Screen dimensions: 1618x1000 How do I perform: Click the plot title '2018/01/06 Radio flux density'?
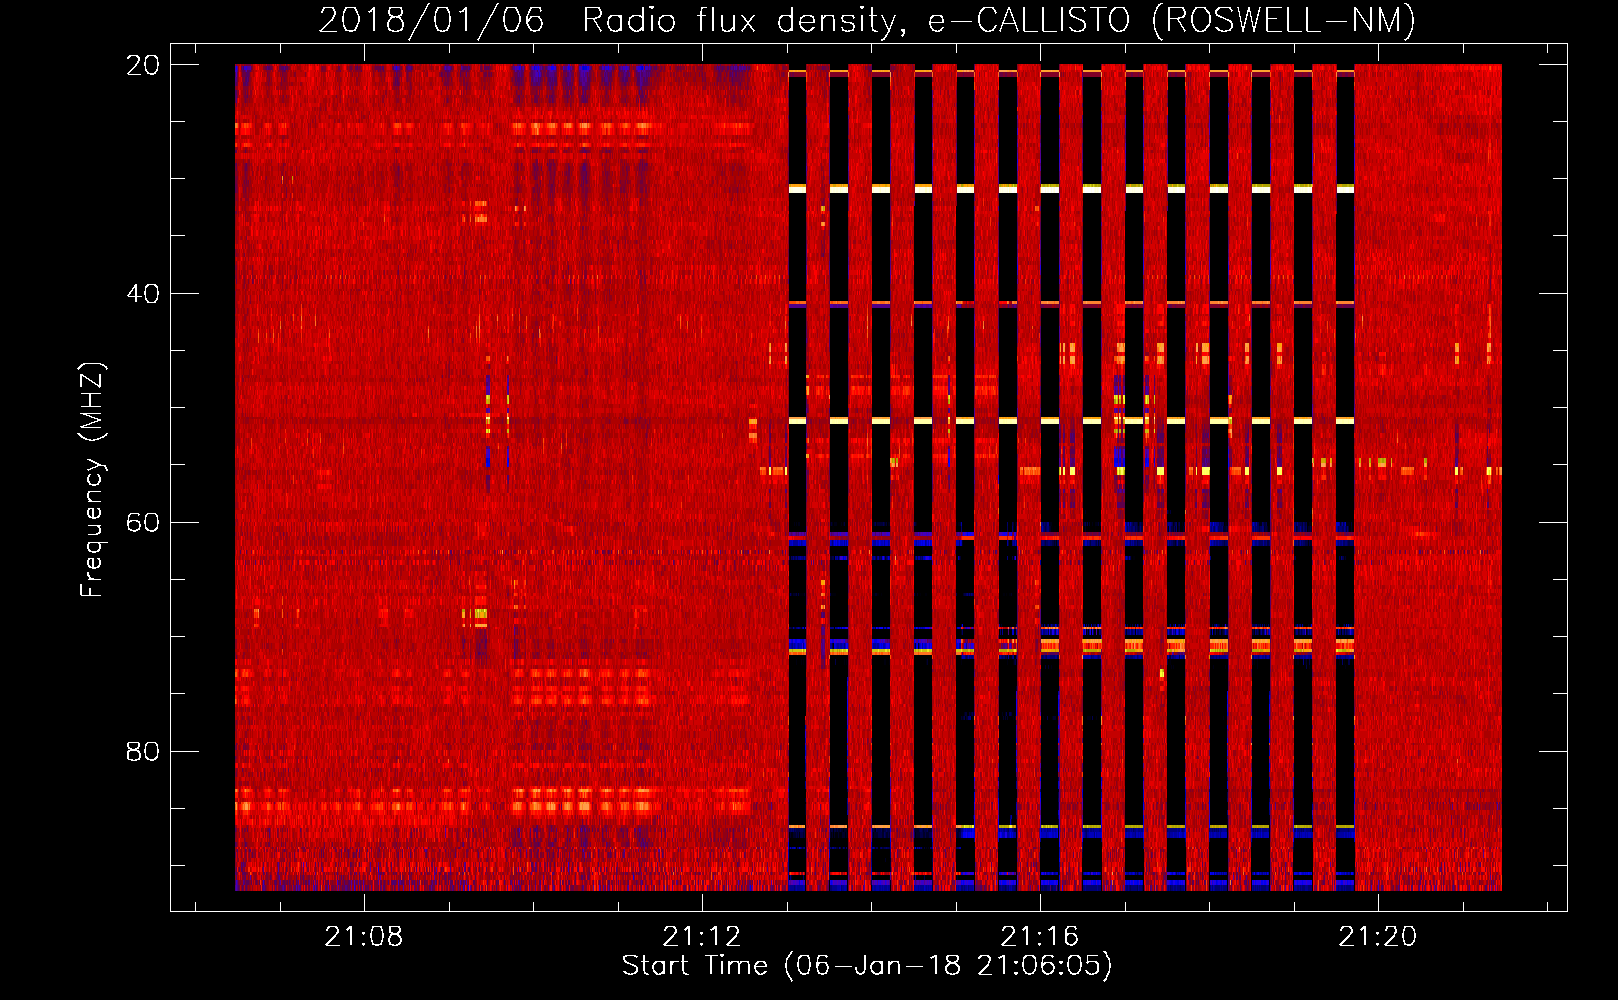pyautogui.click(x=613, y=20)
